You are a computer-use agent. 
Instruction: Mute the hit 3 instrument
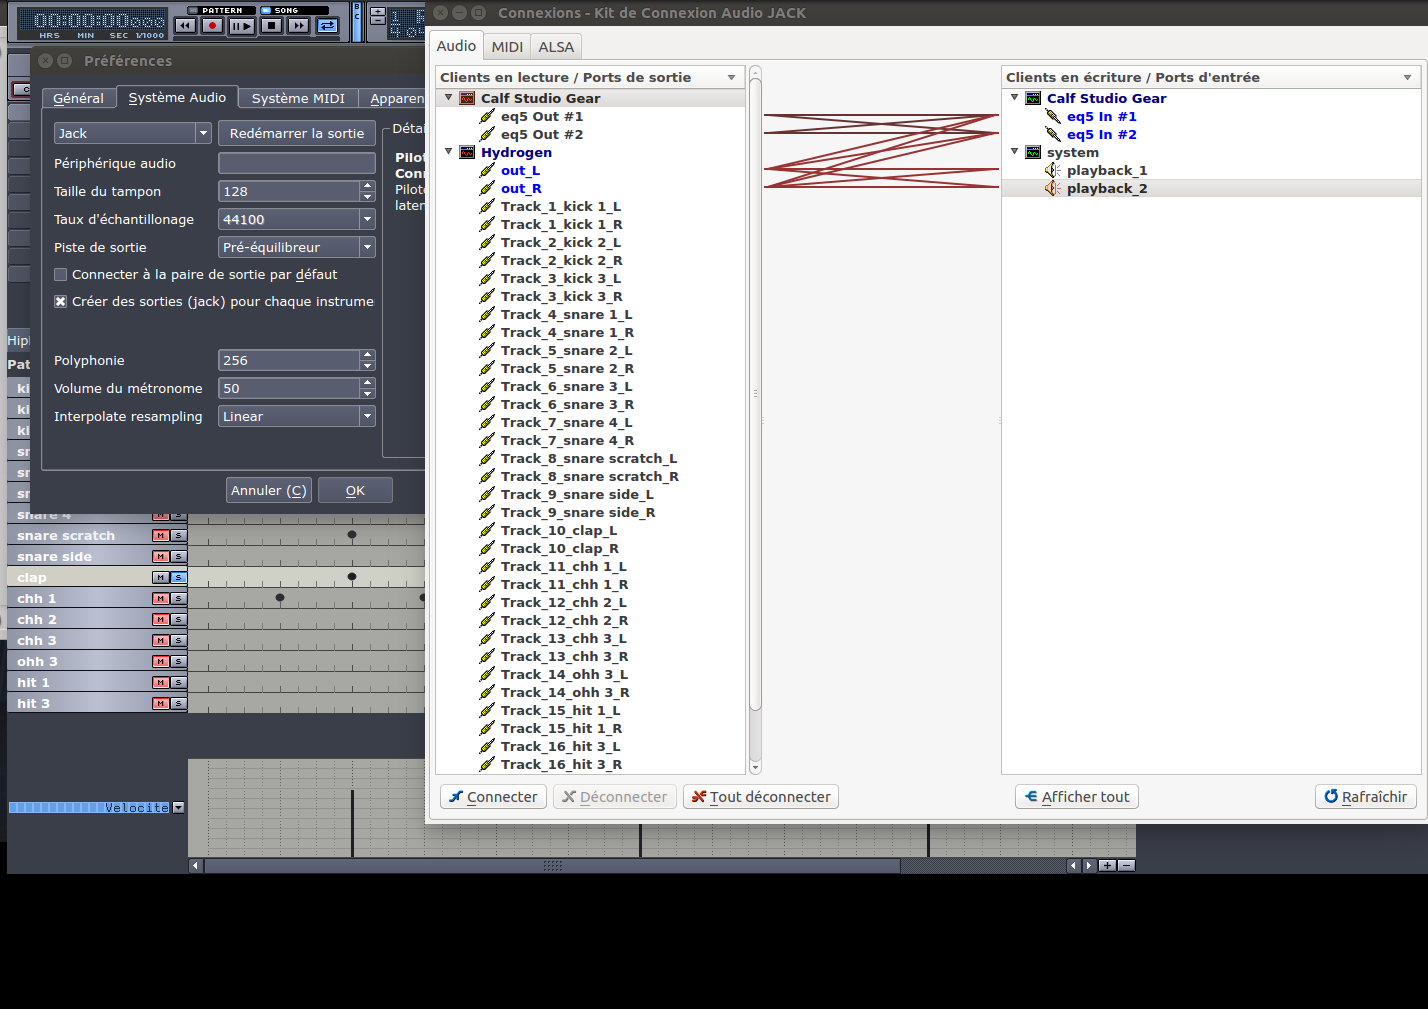[160, 704]
